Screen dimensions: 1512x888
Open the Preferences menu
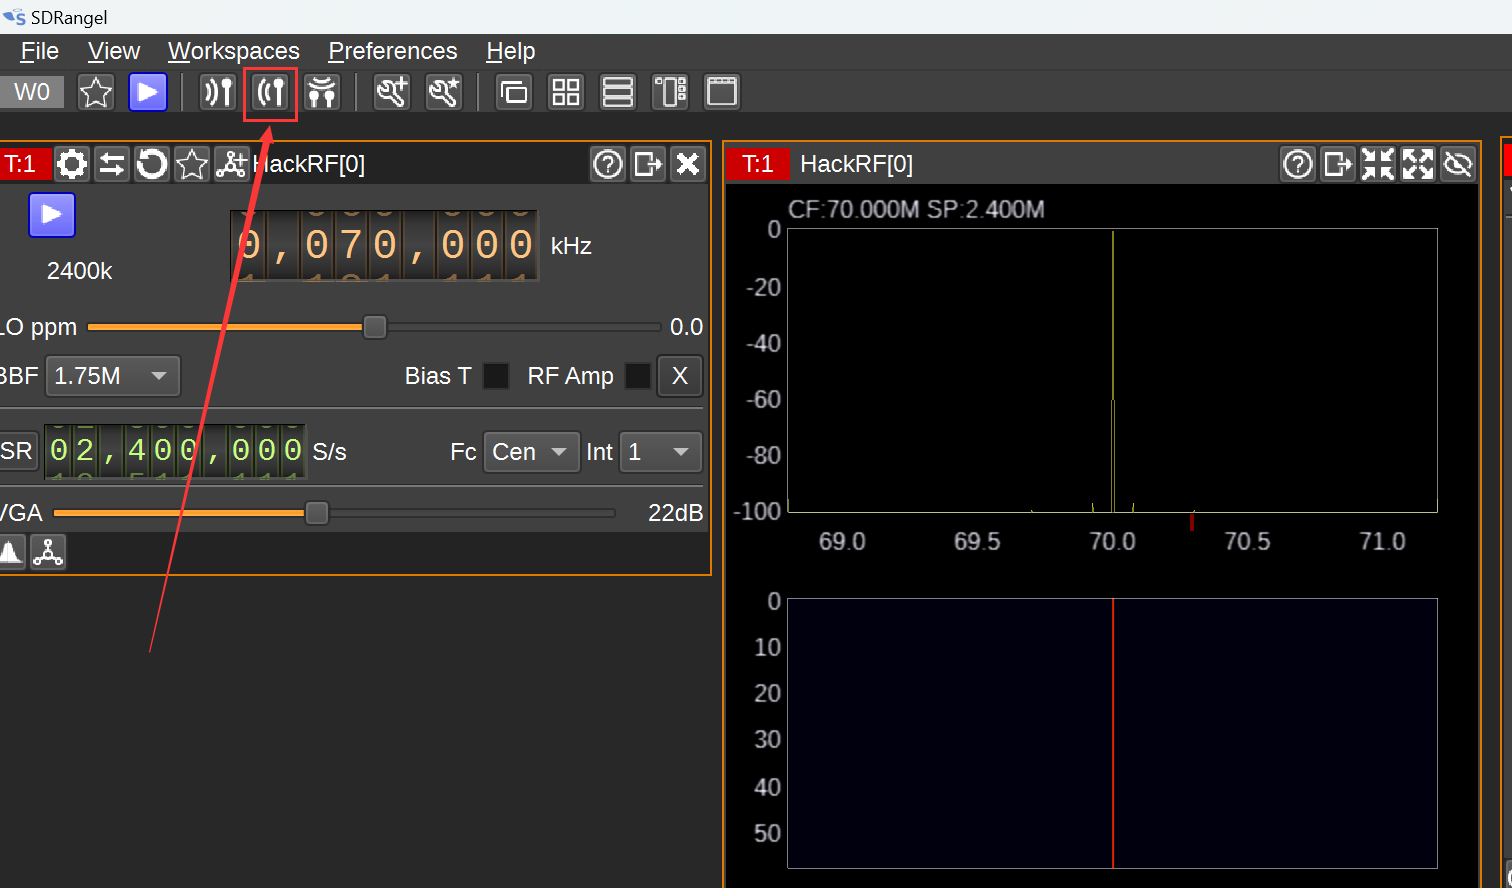pos(393,51)
